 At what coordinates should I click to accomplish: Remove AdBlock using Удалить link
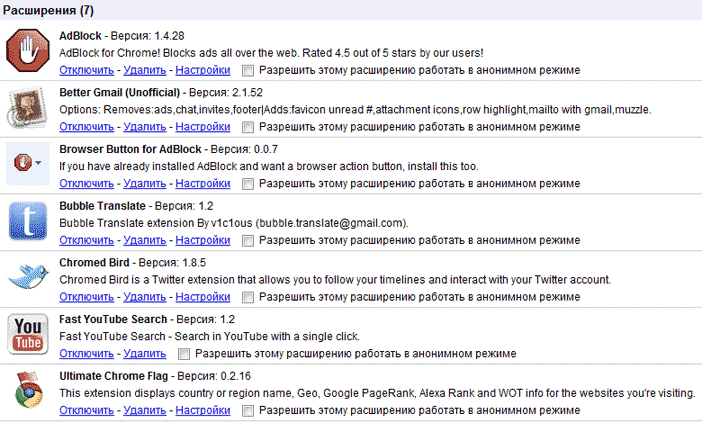click(145, 70)
